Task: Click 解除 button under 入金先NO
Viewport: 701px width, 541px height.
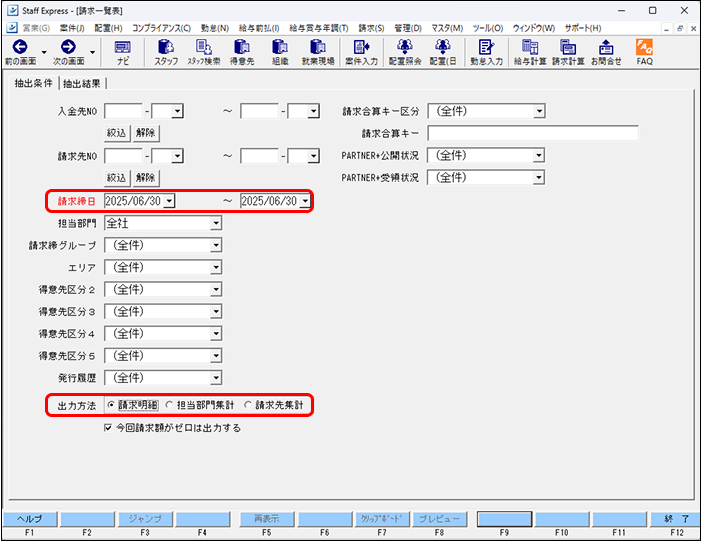Action: (x=146, y=133)
